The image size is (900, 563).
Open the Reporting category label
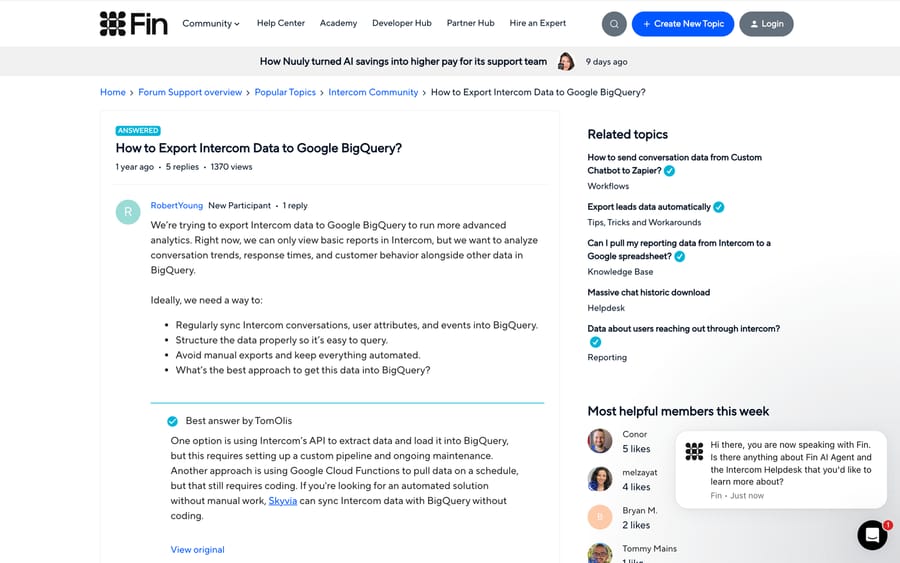[607, 357]
